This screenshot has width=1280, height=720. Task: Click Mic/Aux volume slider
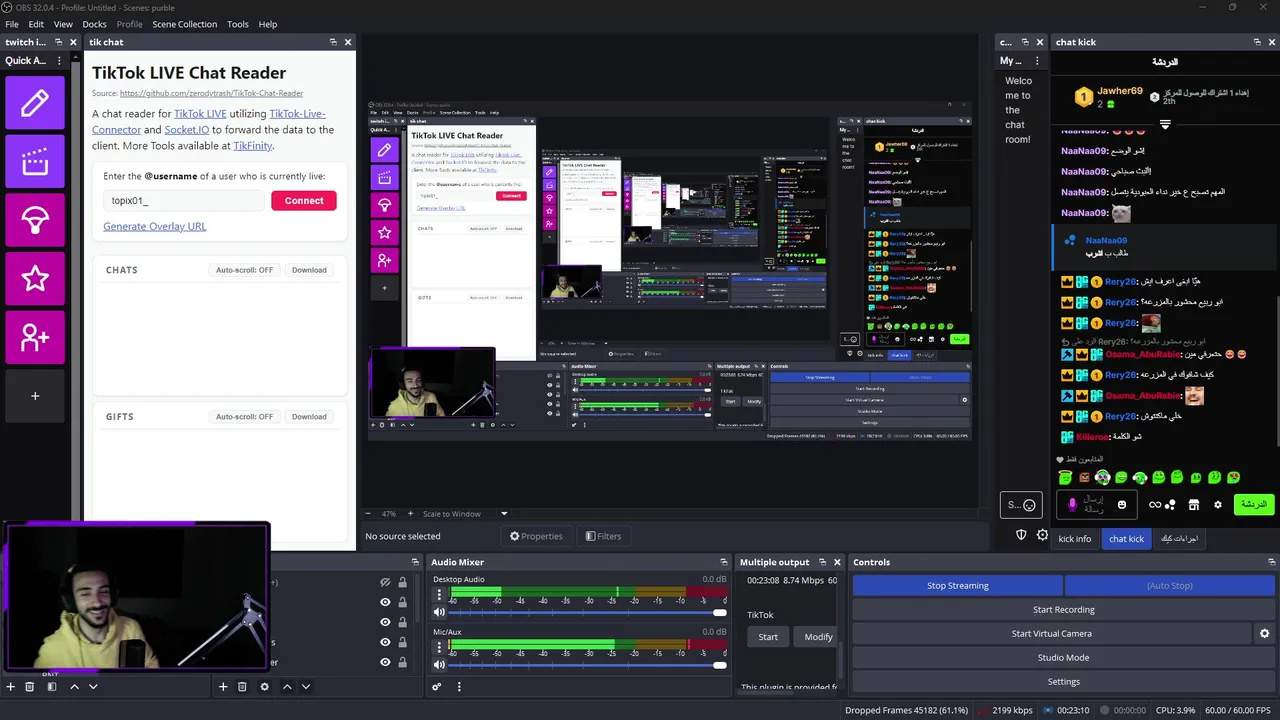coord(589,665)
